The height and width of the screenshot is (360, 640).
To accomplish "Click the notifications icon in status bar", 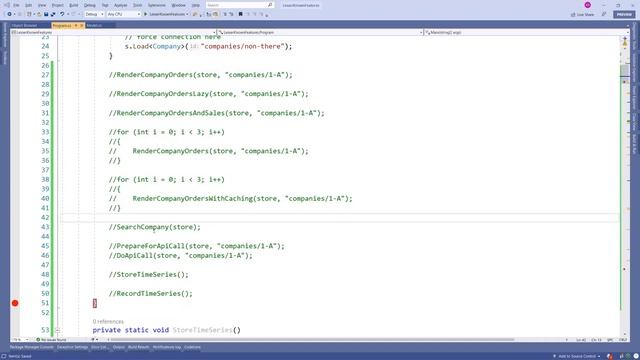I will coord(636,356).
